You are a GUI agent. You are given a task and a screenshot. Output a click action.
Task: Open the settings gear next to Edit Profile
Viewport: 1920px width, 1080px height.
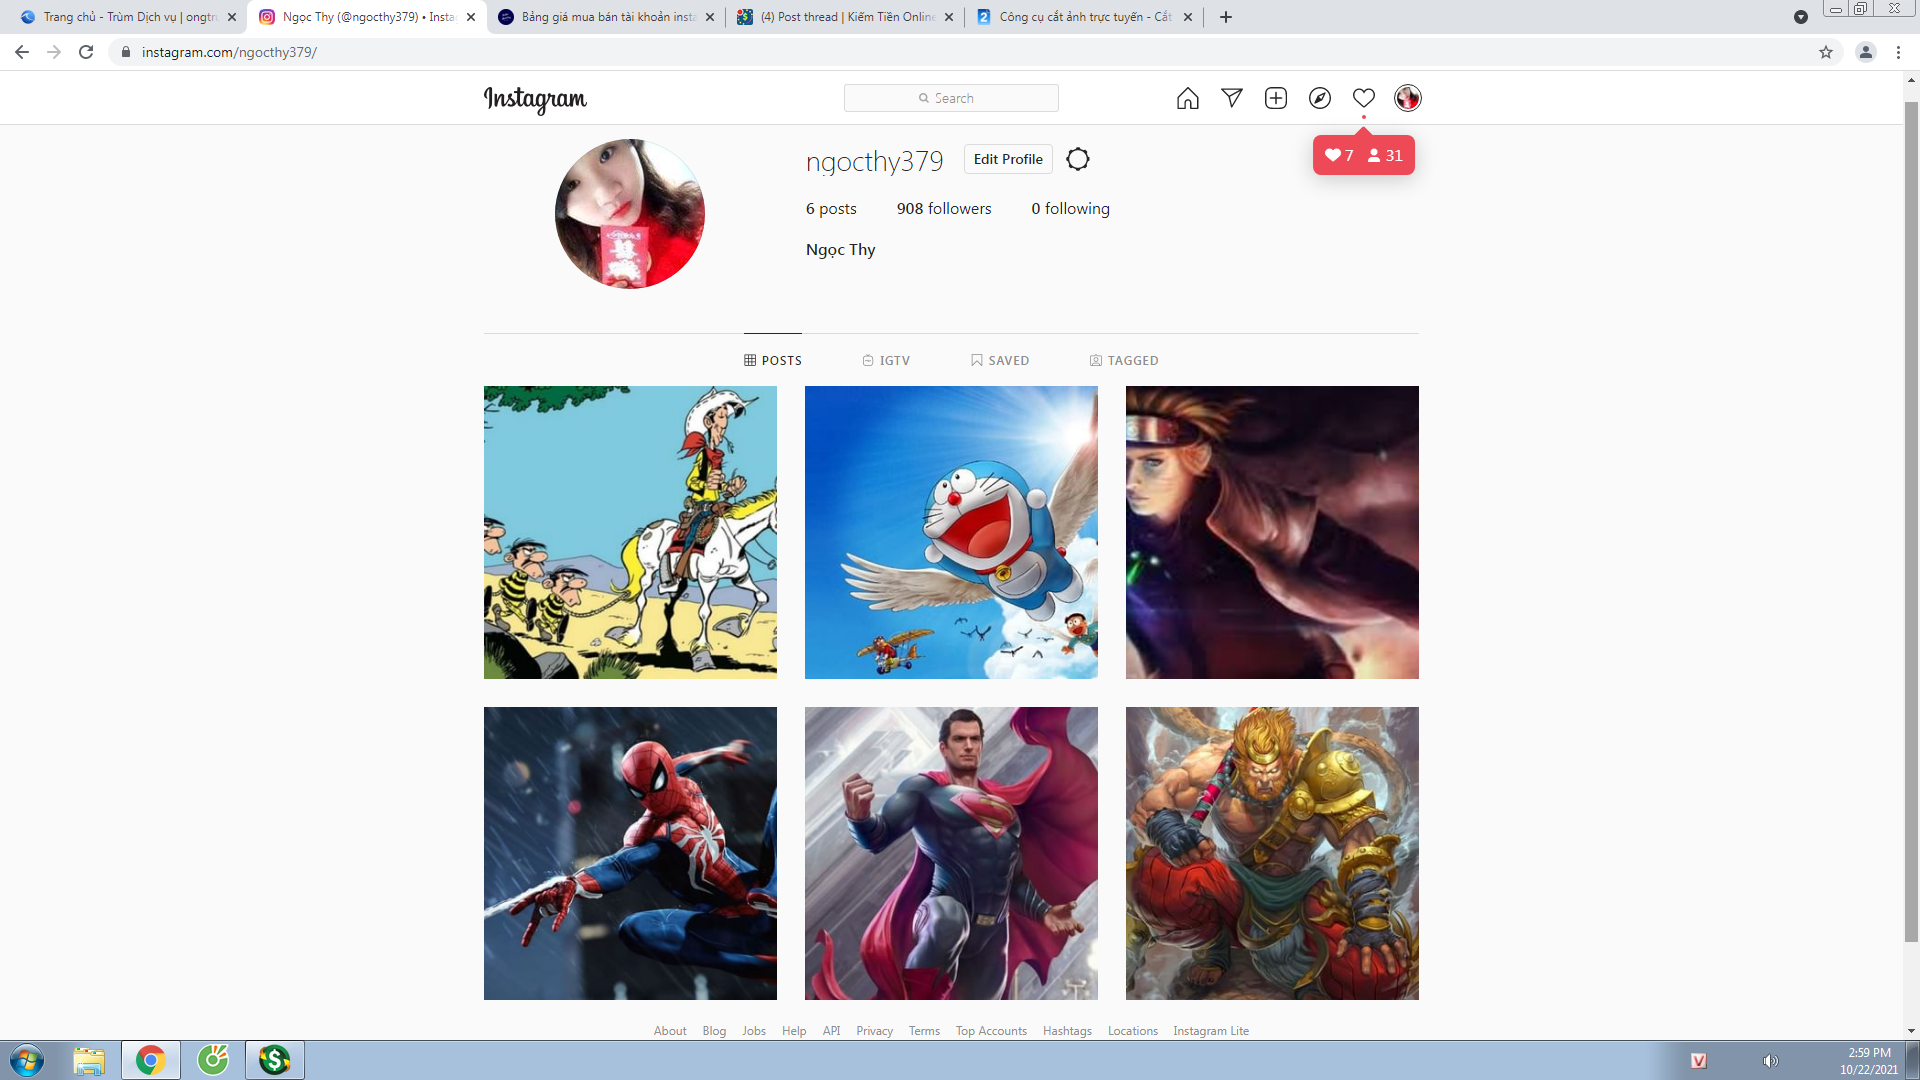(x=1077, y=159)
